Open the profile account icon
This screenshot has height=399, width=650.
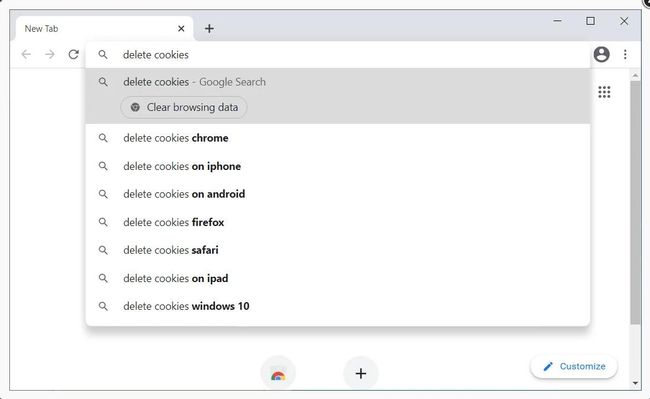tap(601, 54)
